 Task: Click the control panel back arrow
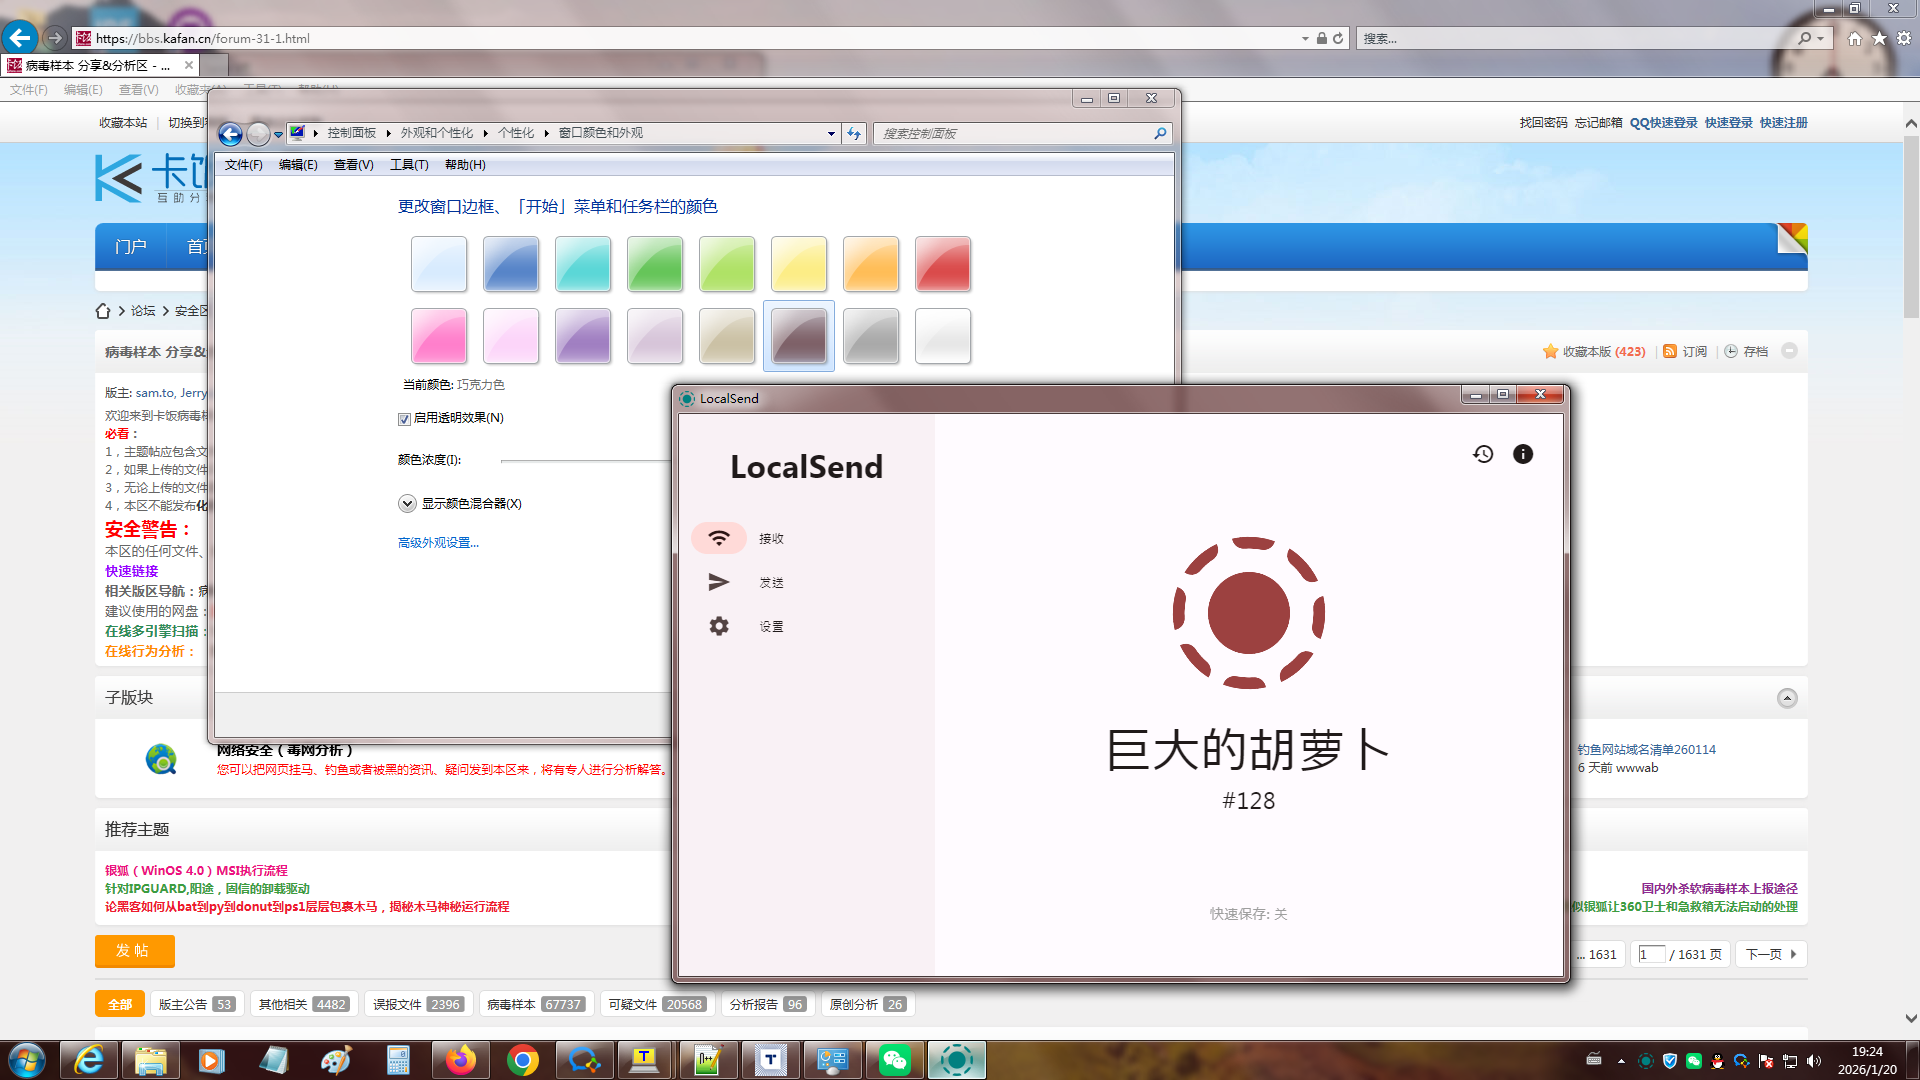point(230,133)
